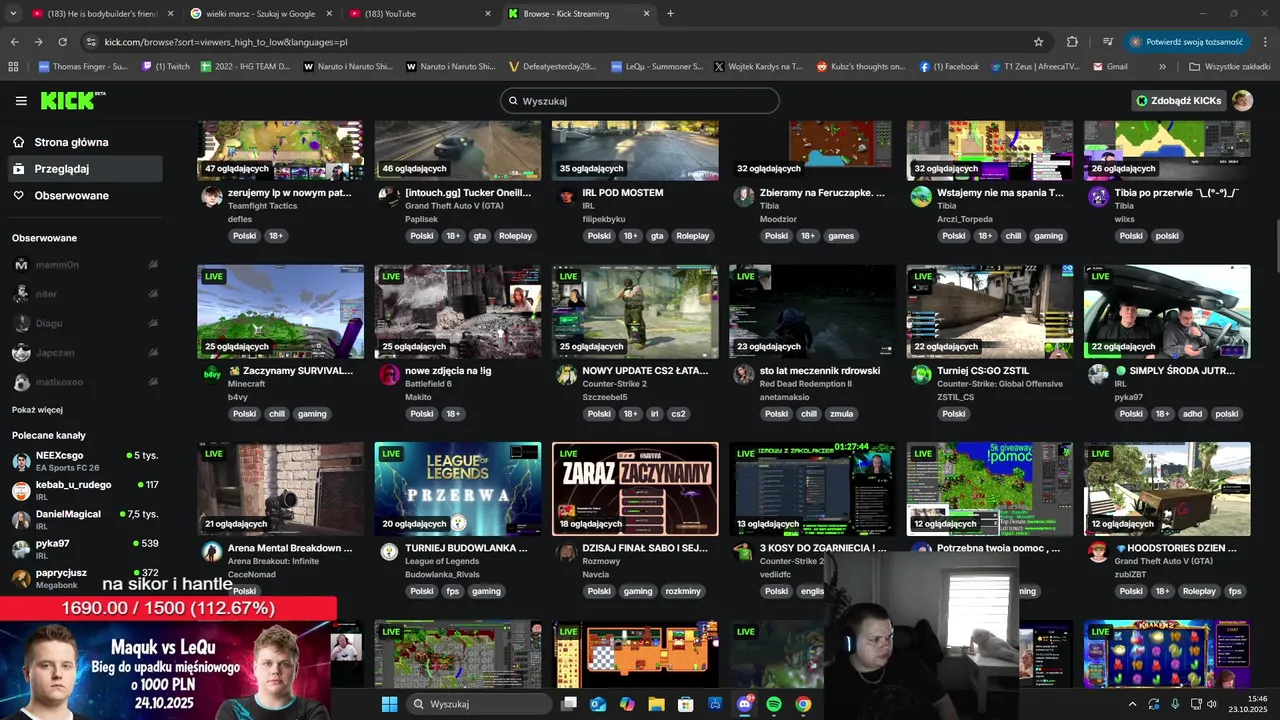Open the Chrome extensions puzzle icon
This screenshot has width=1280, height=720.
pos(1072,42)
